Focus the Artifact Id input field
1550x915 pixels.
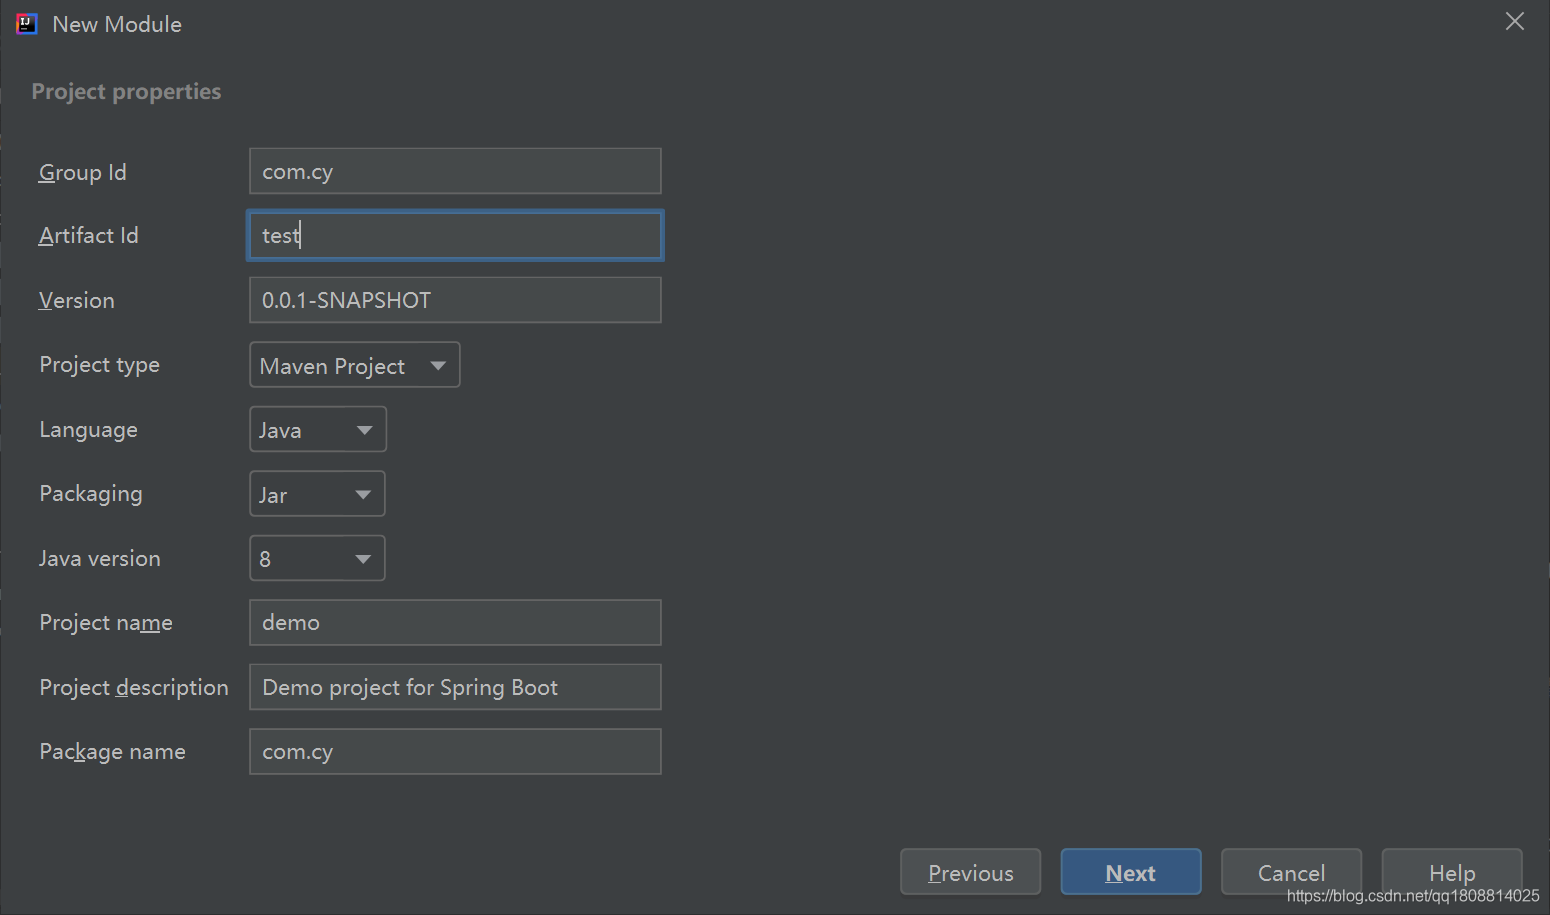(x=455, y=235)
